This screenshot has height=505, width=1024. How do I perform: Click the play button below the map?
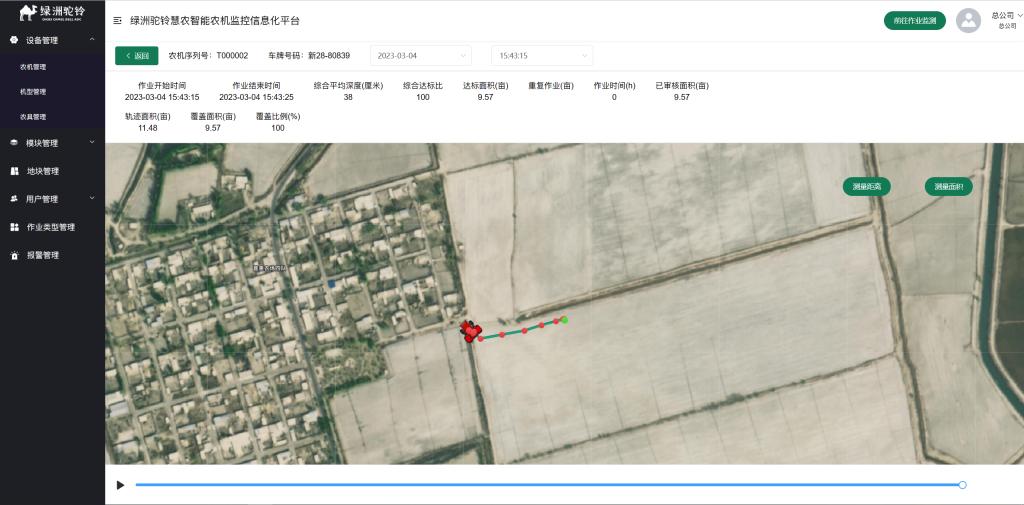tap(121, 485)
